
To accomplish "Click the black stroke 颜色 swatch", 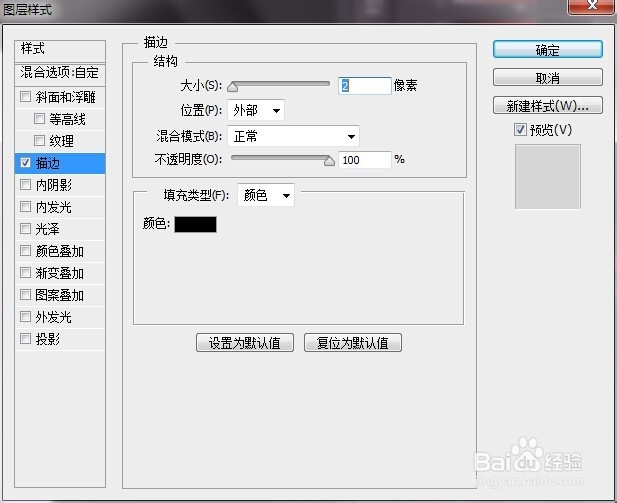I will click(195, 224).
